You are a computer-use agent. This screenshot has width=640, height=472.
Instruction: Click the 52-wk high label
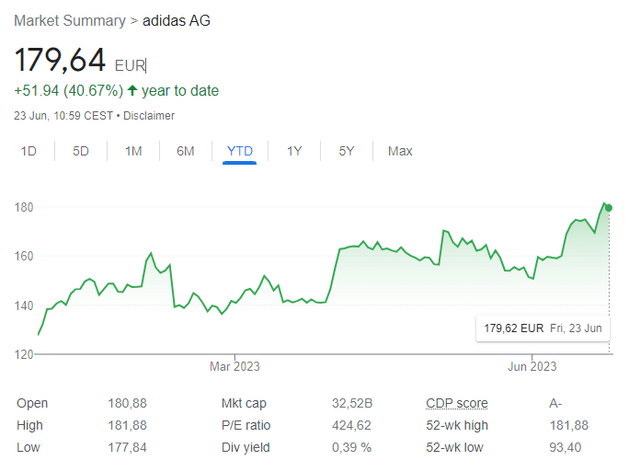pos(457,425)
